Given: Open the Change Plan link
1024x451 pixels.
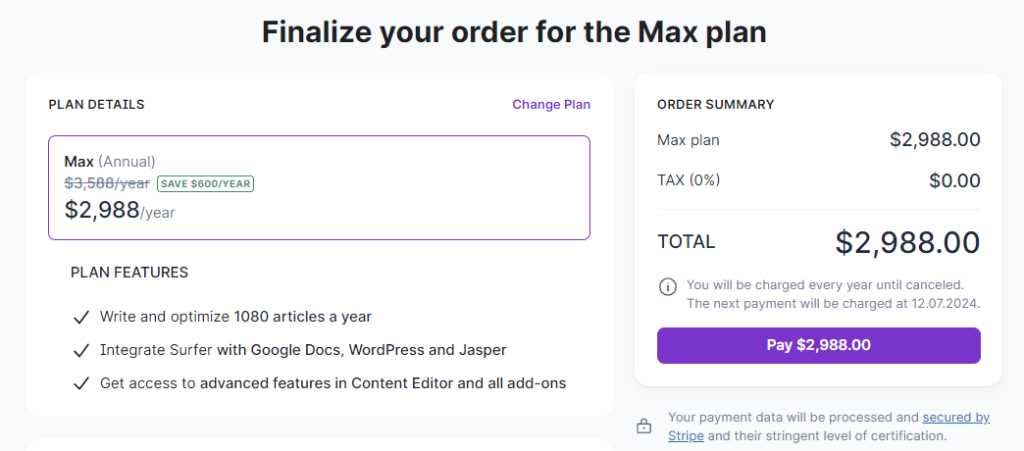Looking at the screenshot, I should 551,104.
